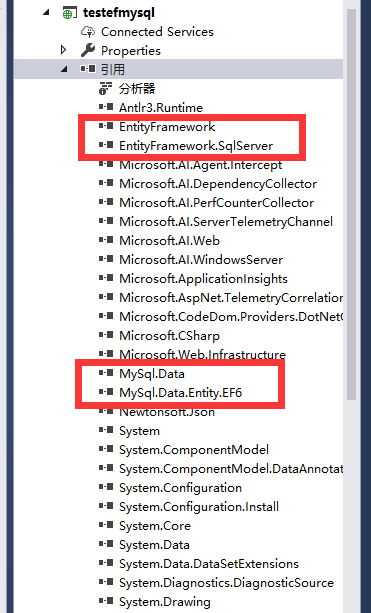Select Microsoft.AI.DependencyCollector reference name

coord(218,184)
